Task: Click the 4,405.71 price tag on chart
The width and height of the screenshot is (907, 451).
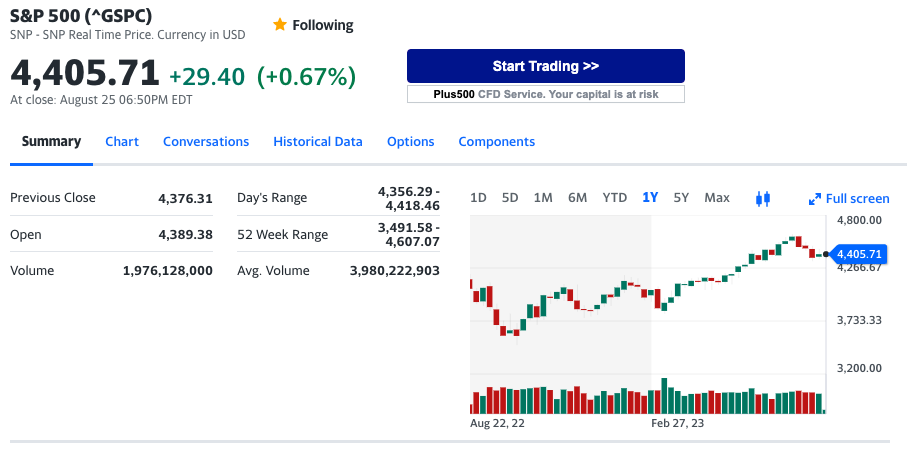Action: tap(858, 254)
